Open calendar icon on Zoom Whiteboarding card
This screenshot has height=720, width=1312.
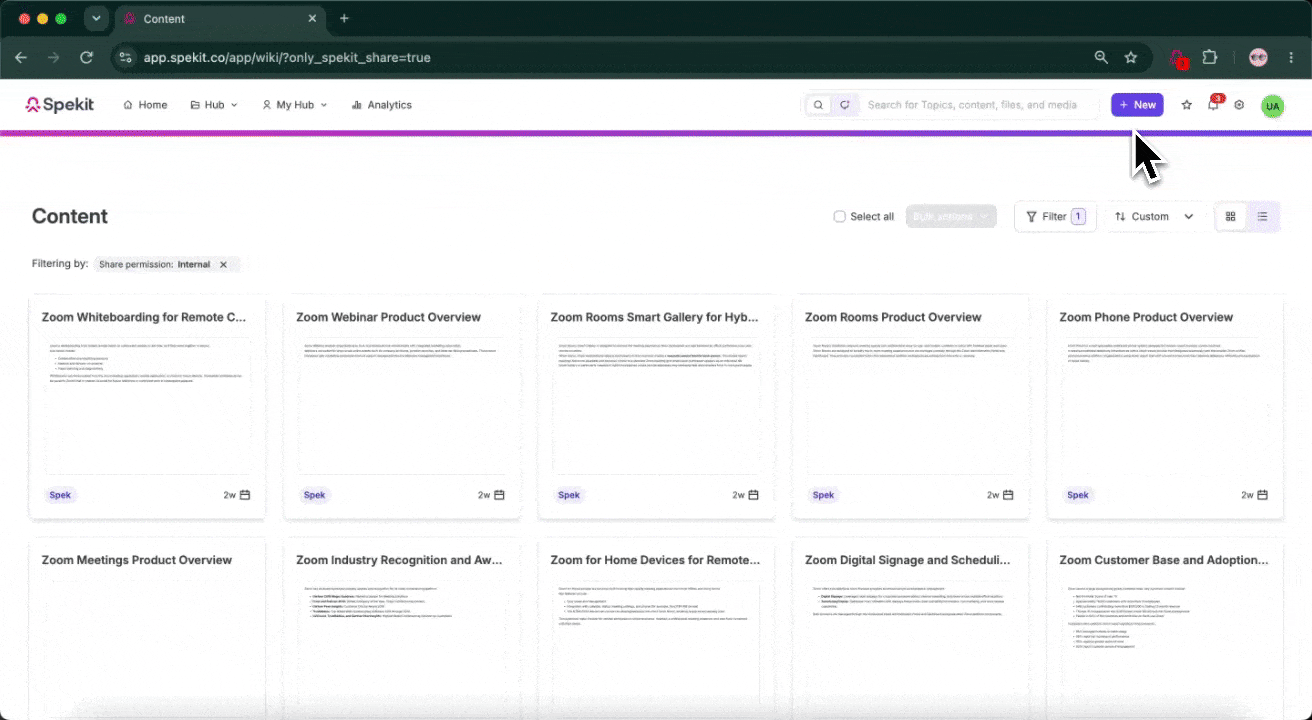coord(245,495)
